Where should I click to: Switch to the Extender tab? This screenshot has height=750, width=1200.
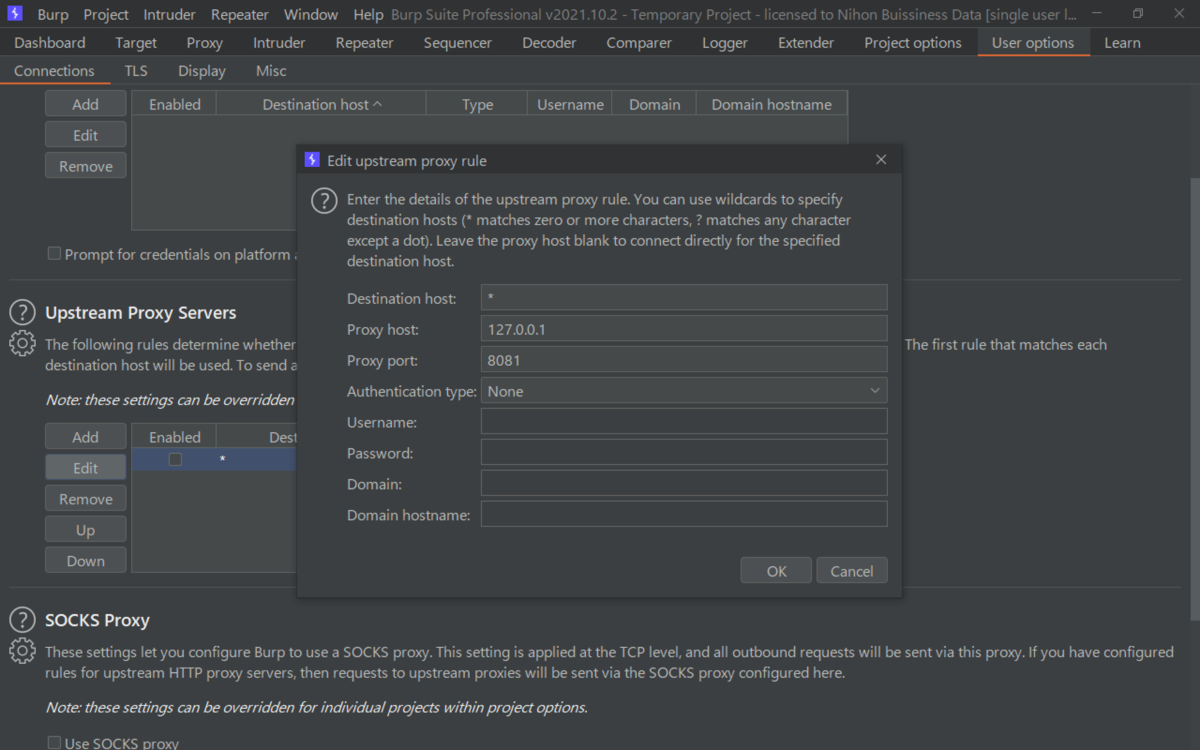point(806,43)
